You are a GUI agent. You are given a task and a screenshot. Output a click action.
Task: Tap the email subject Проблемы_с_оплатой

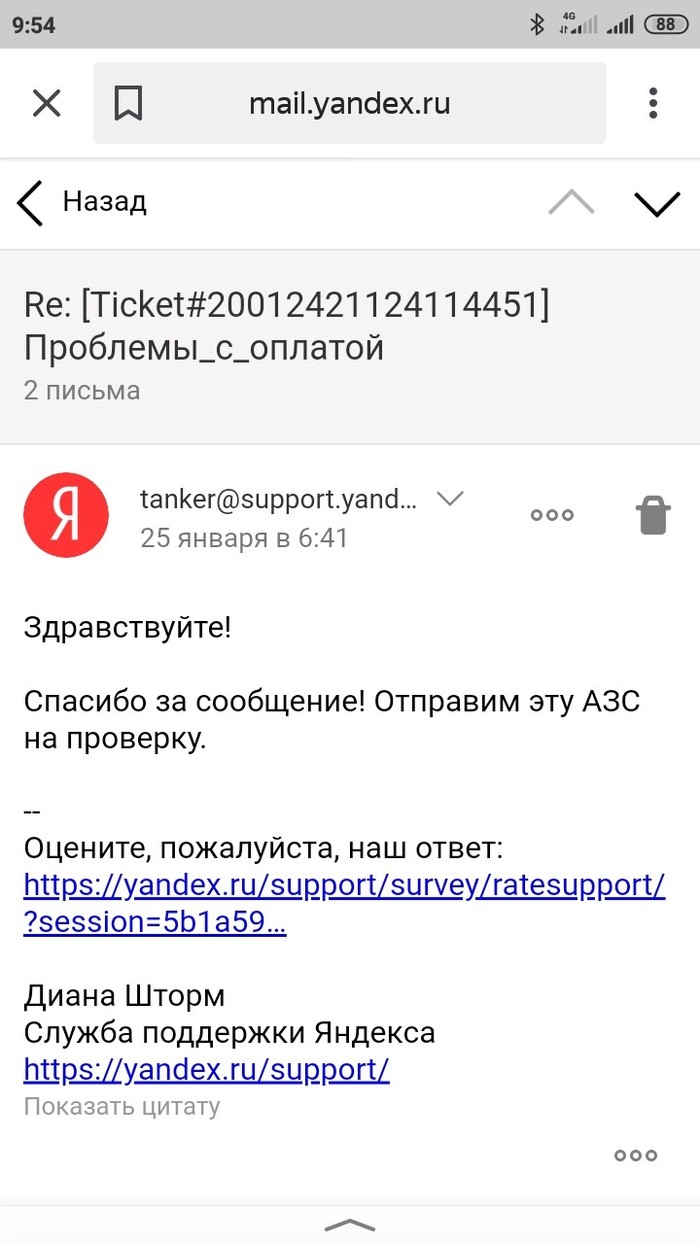coord(204,347)
